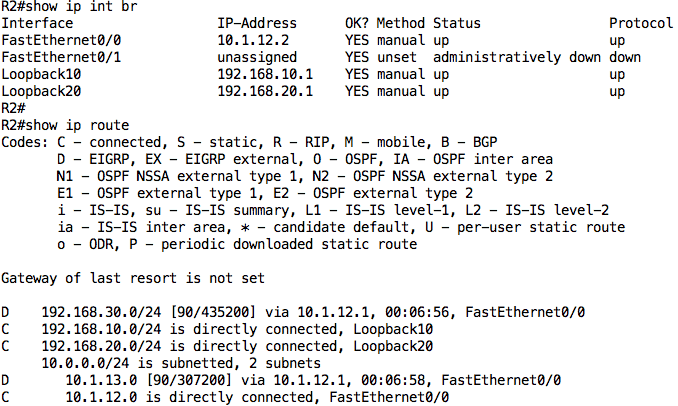Click the 192.168.10.0/24 connected route
The height and width of the screenshot is (406, 678).
click(x=217, y=329)
